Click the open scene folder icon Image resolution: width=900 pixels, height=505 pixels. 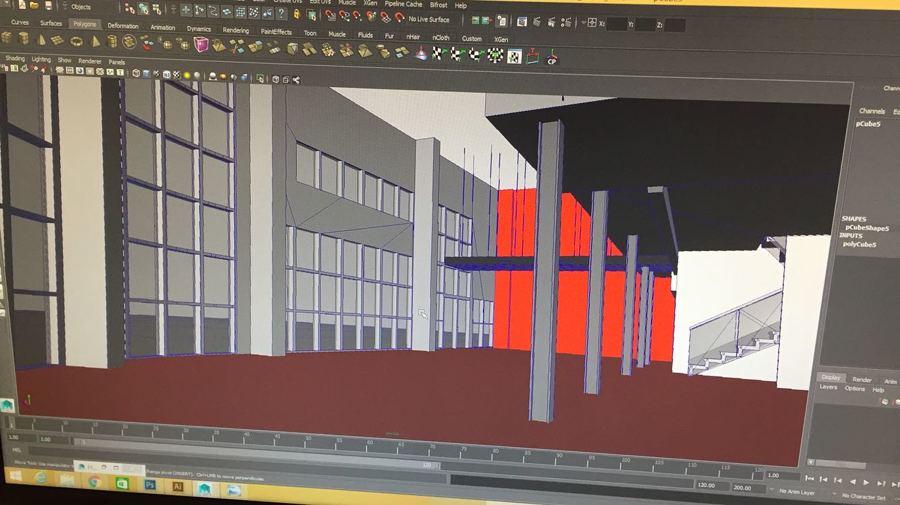(34, 5)
